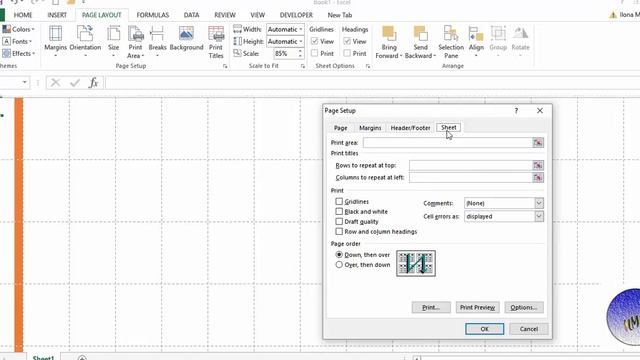Cancel formula entry with X icon
The image size is (640, 360).
click(x=56, y=83)
